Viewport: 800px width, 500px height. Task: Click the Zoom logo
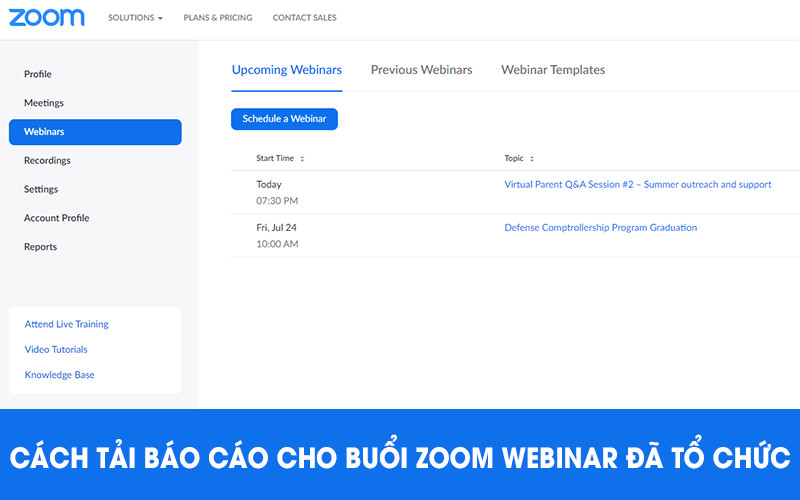[x=46, y=17]
